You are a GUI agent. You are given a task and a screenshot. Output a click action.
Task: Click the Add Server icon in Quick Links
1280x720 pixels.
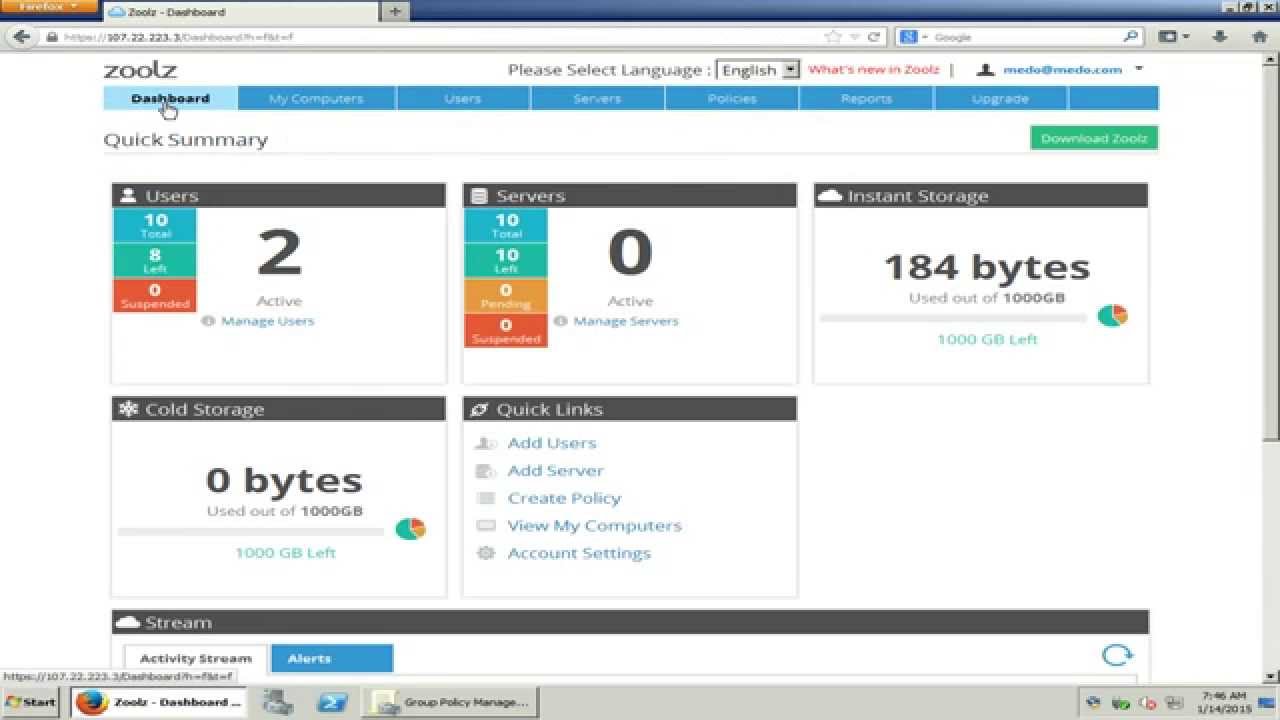point(486,471)
